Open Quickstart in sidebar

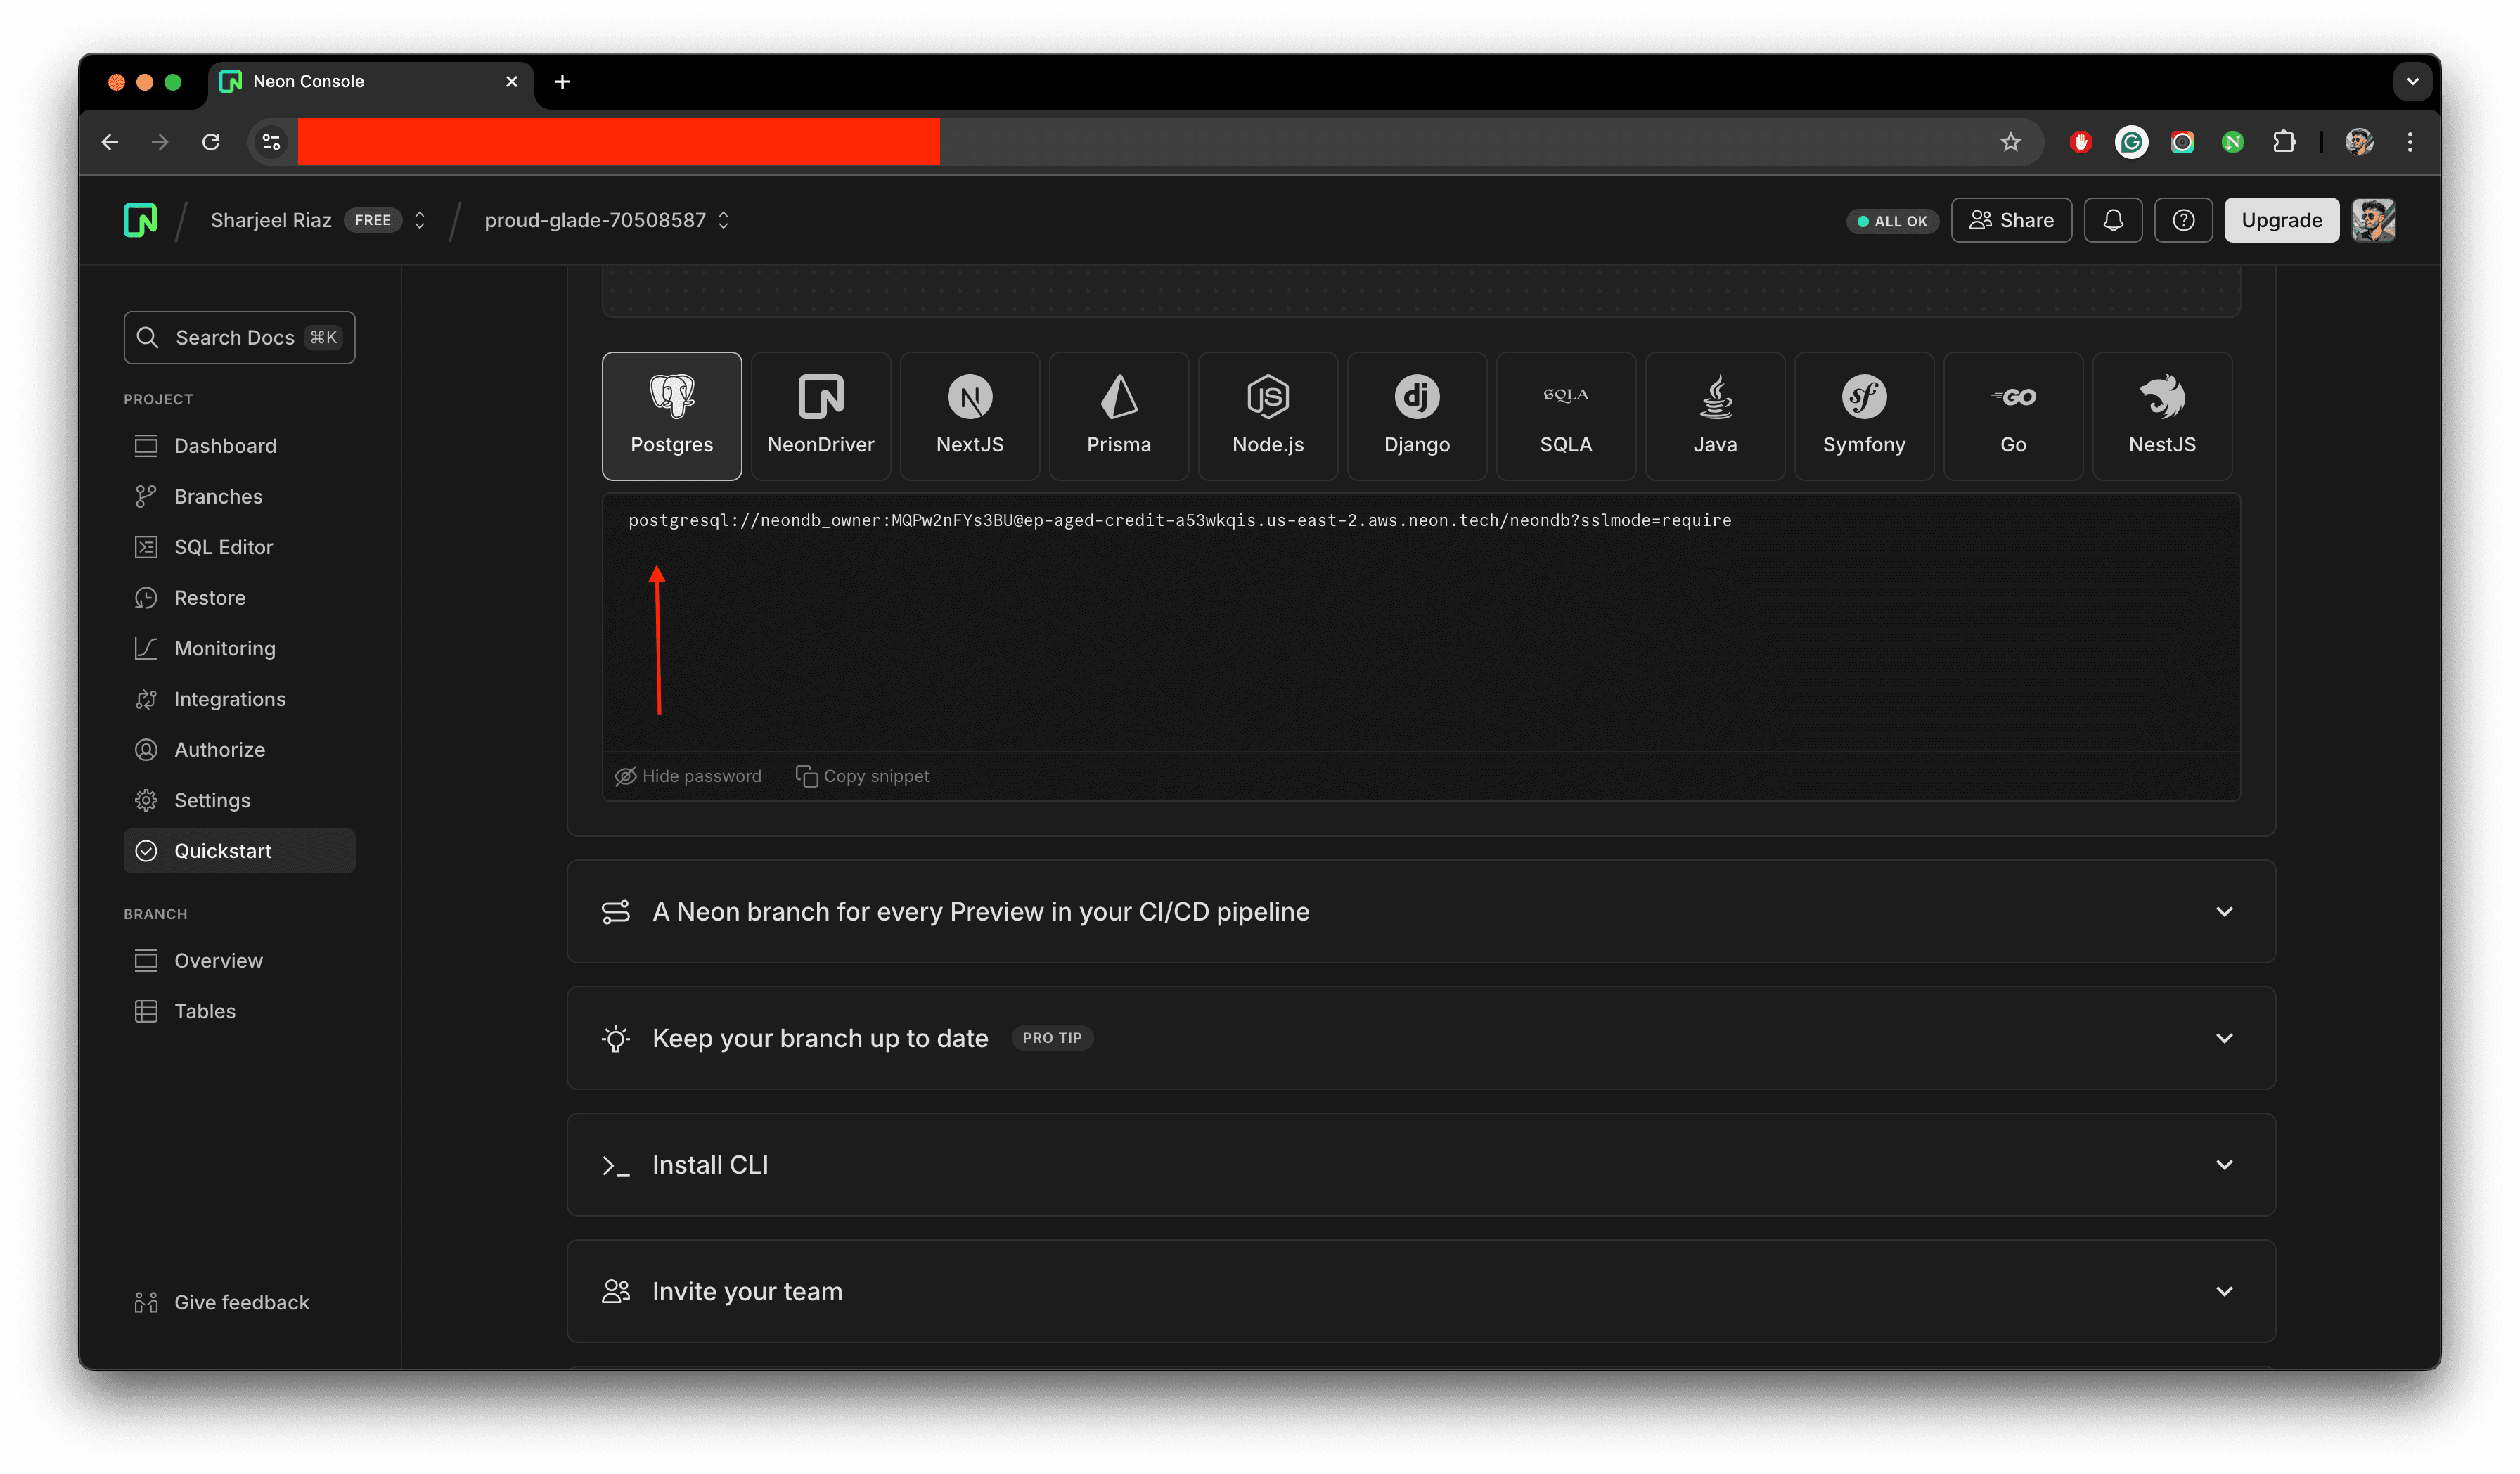click(239, 851)
